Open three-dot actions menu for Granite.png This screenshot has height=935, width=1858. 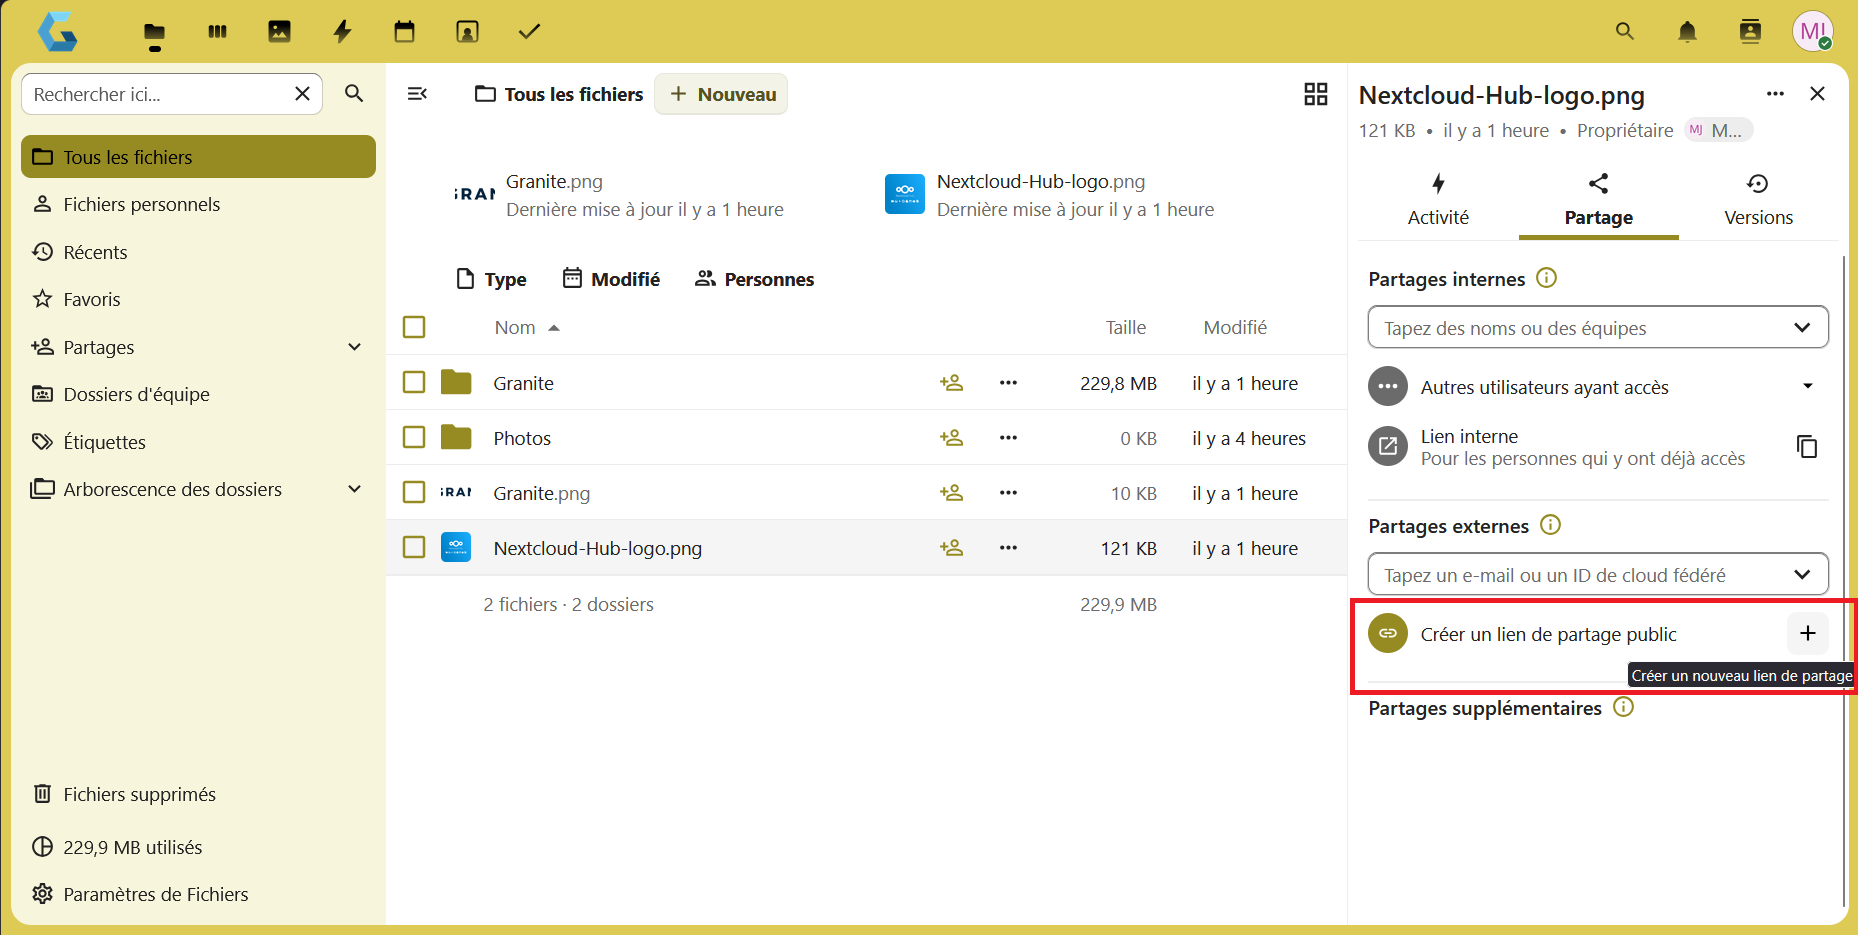[x=1008, y=493]
